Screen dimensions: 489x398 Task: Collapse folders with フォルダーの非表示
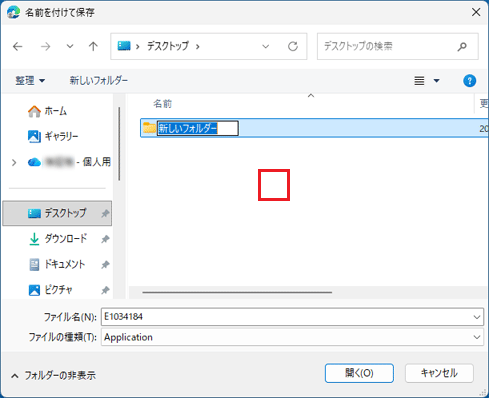[x=53, y=376]
